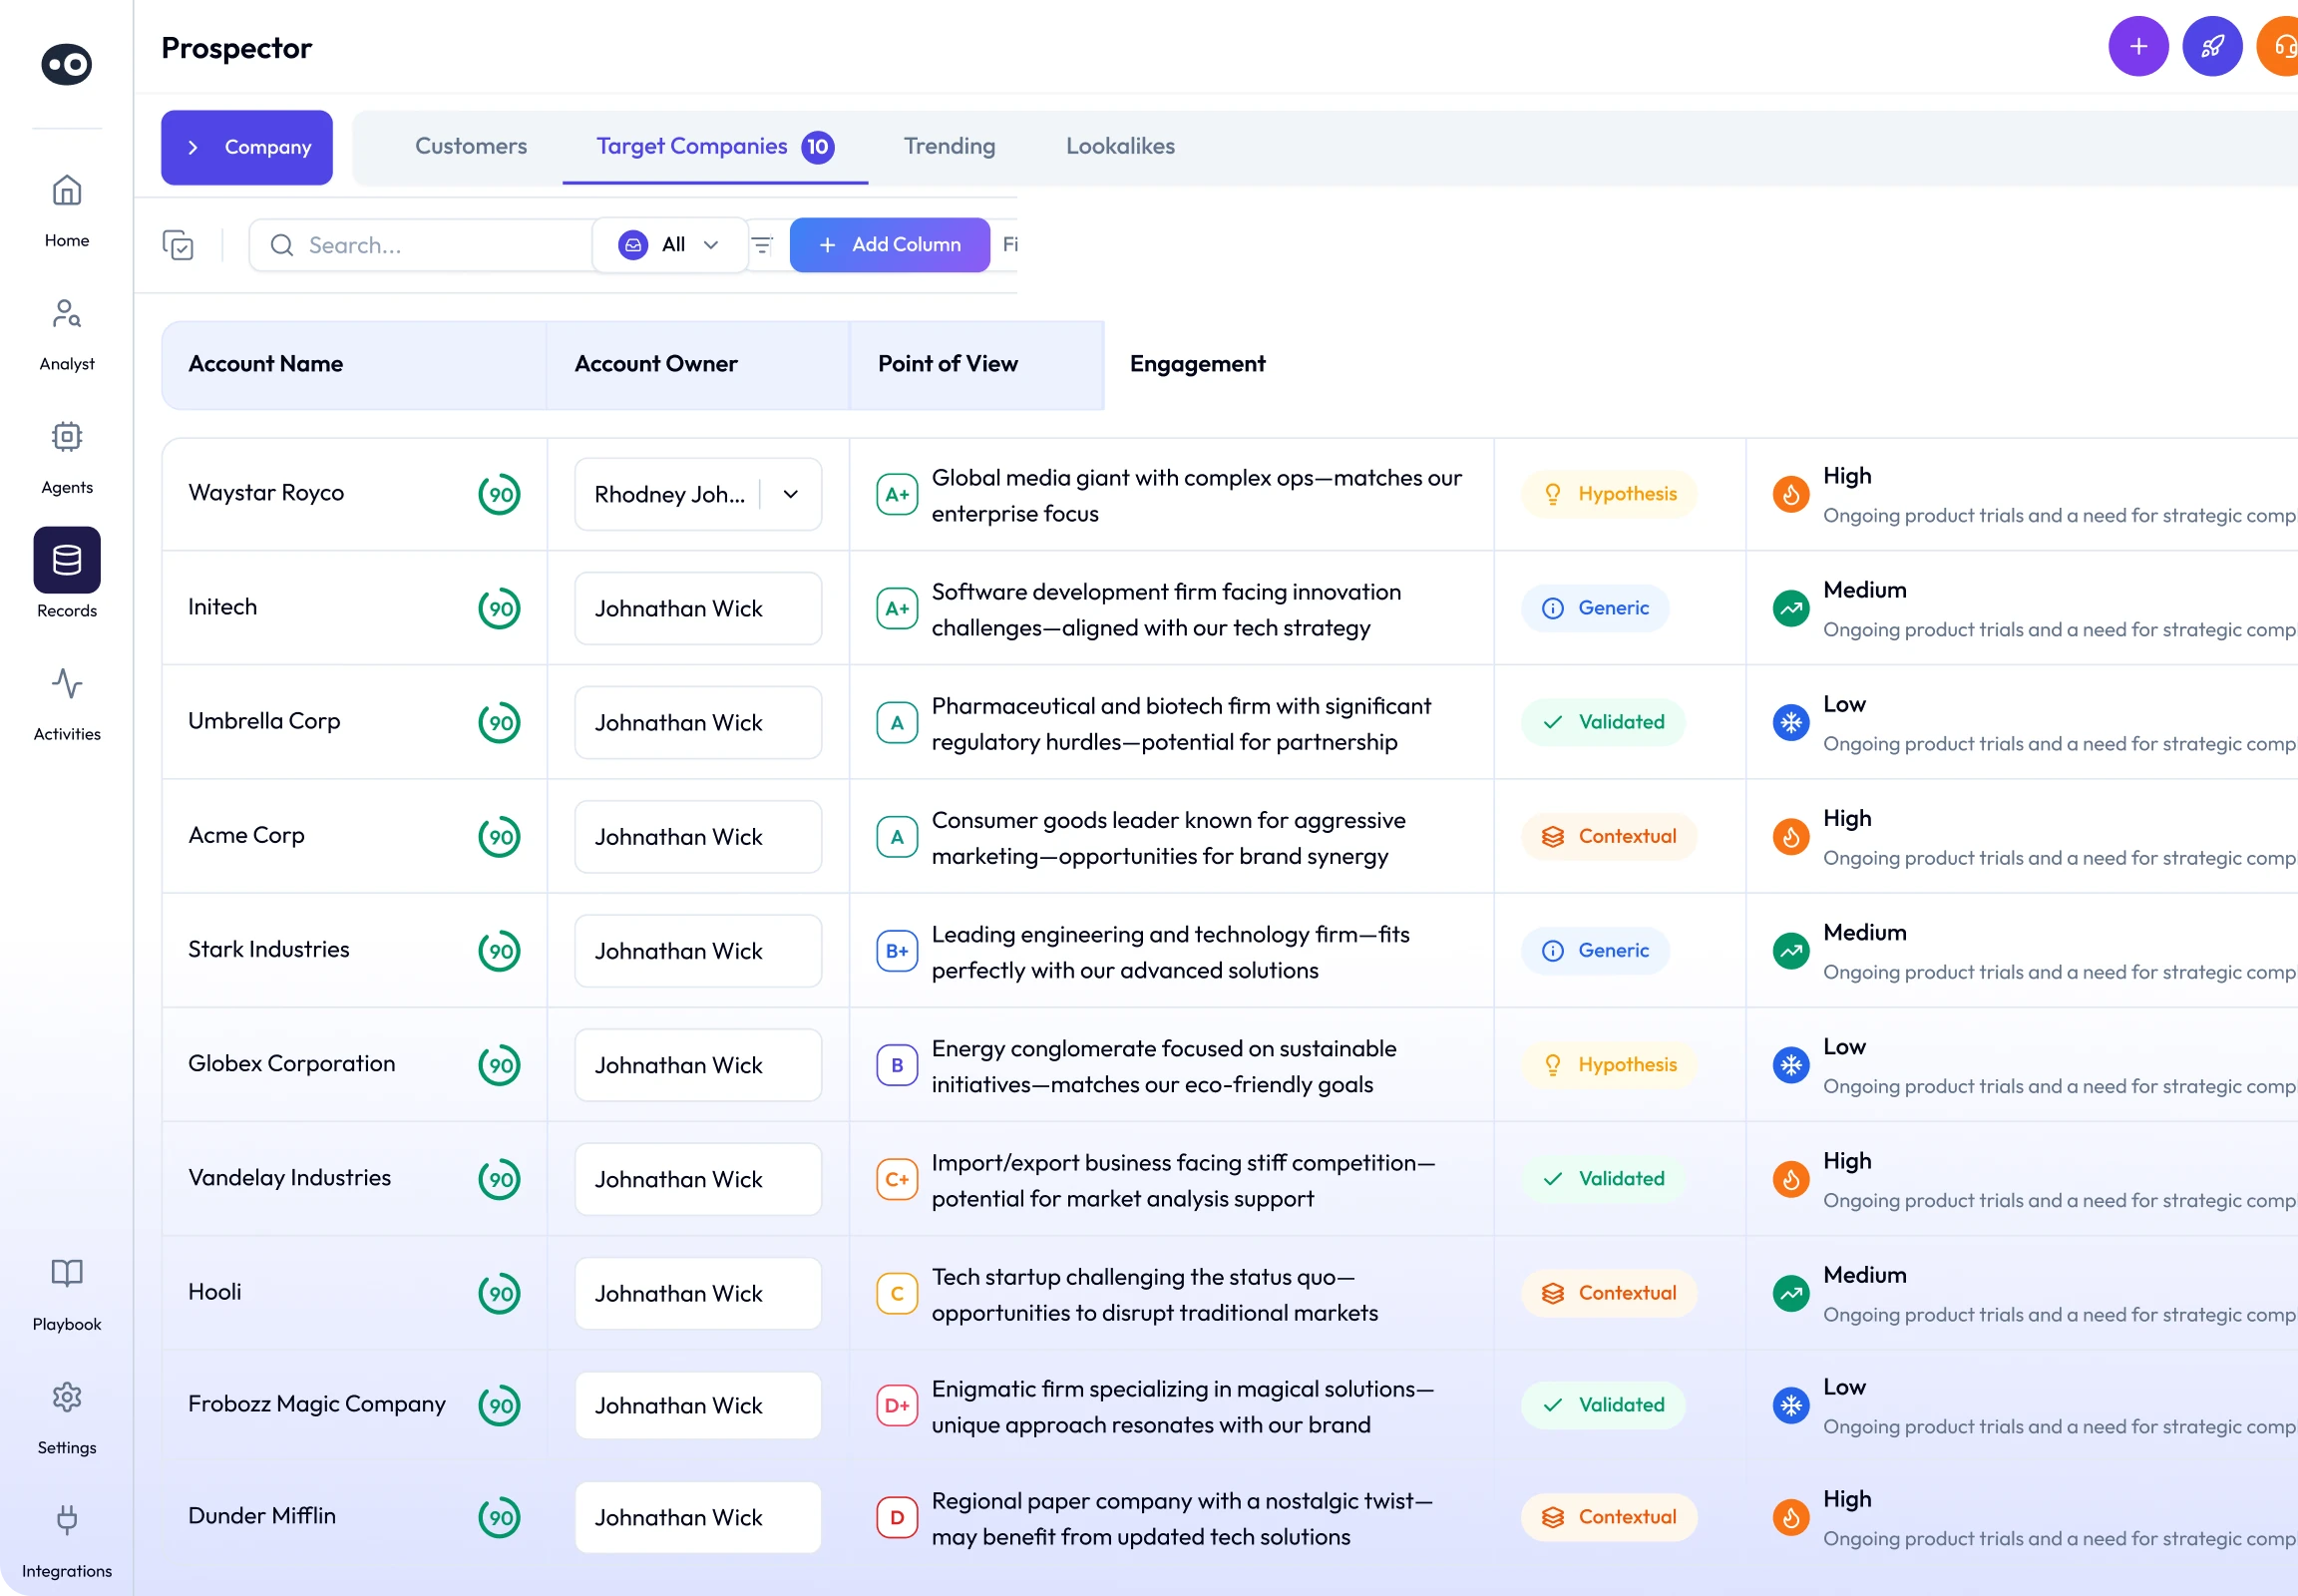Click the trending engagement icon for Initech
The image size is (2298, 1596).
tap(1790, 608)
